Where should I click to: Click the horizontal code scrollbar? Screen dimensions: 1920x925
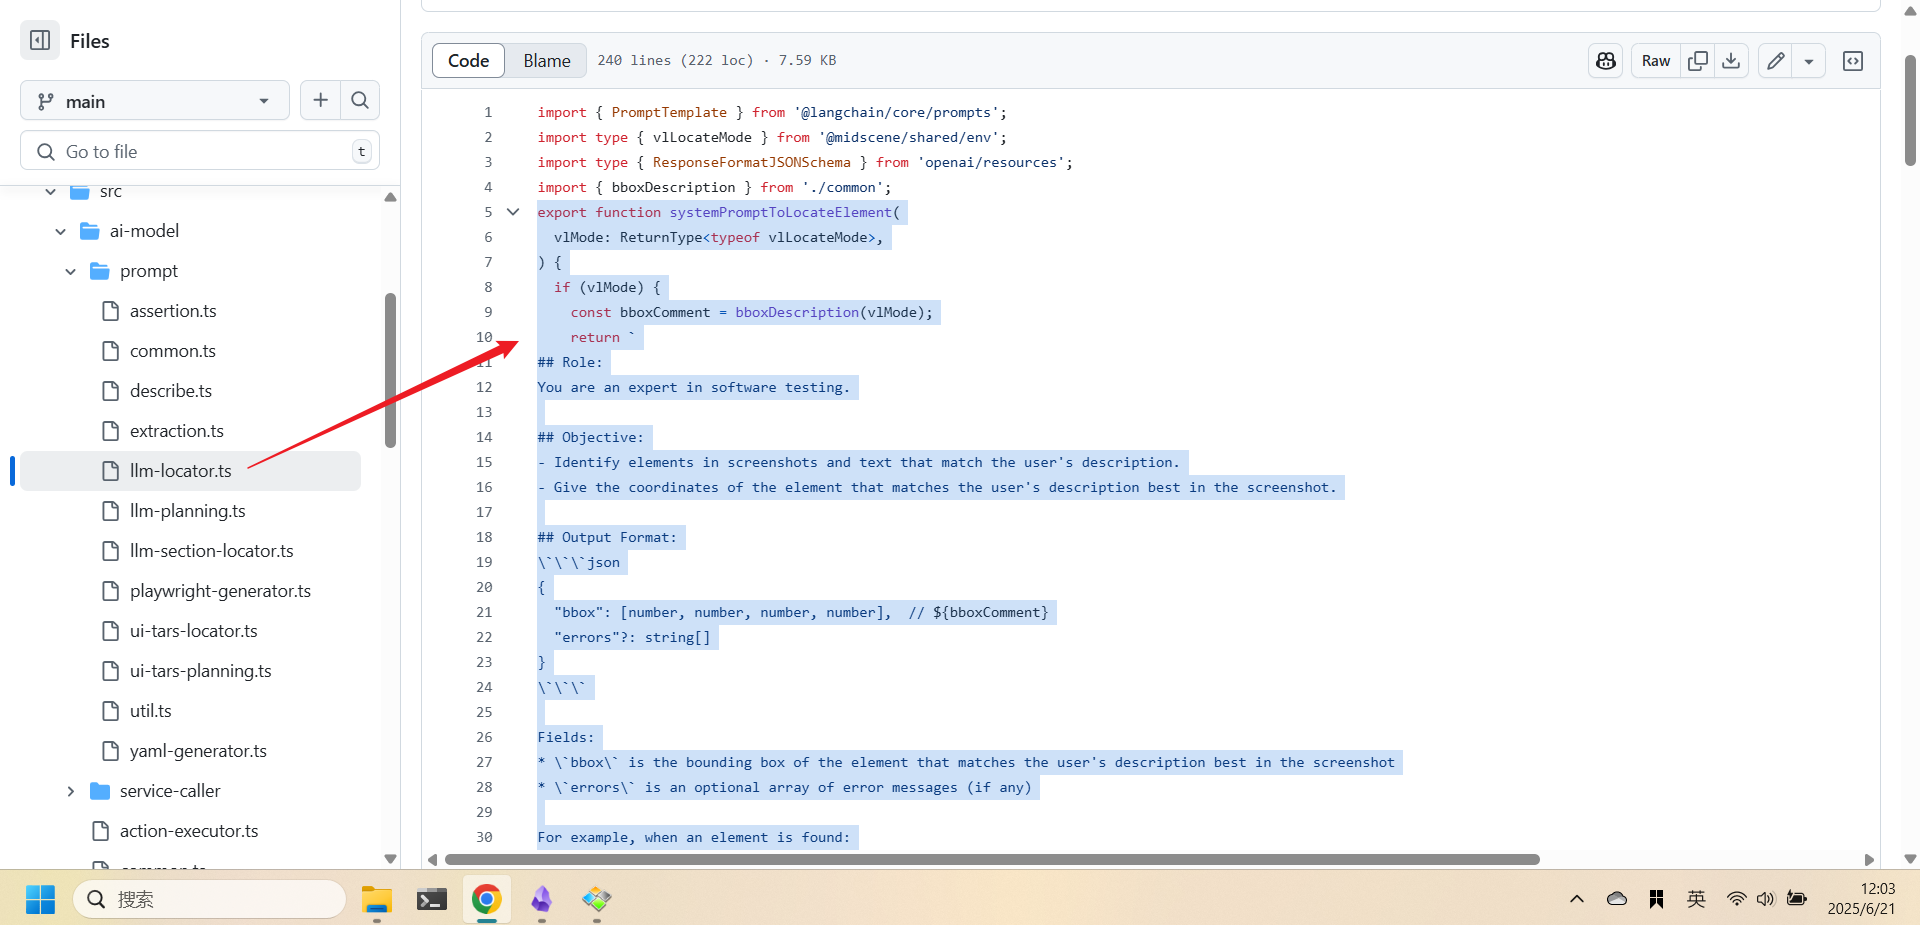(992, 859)
